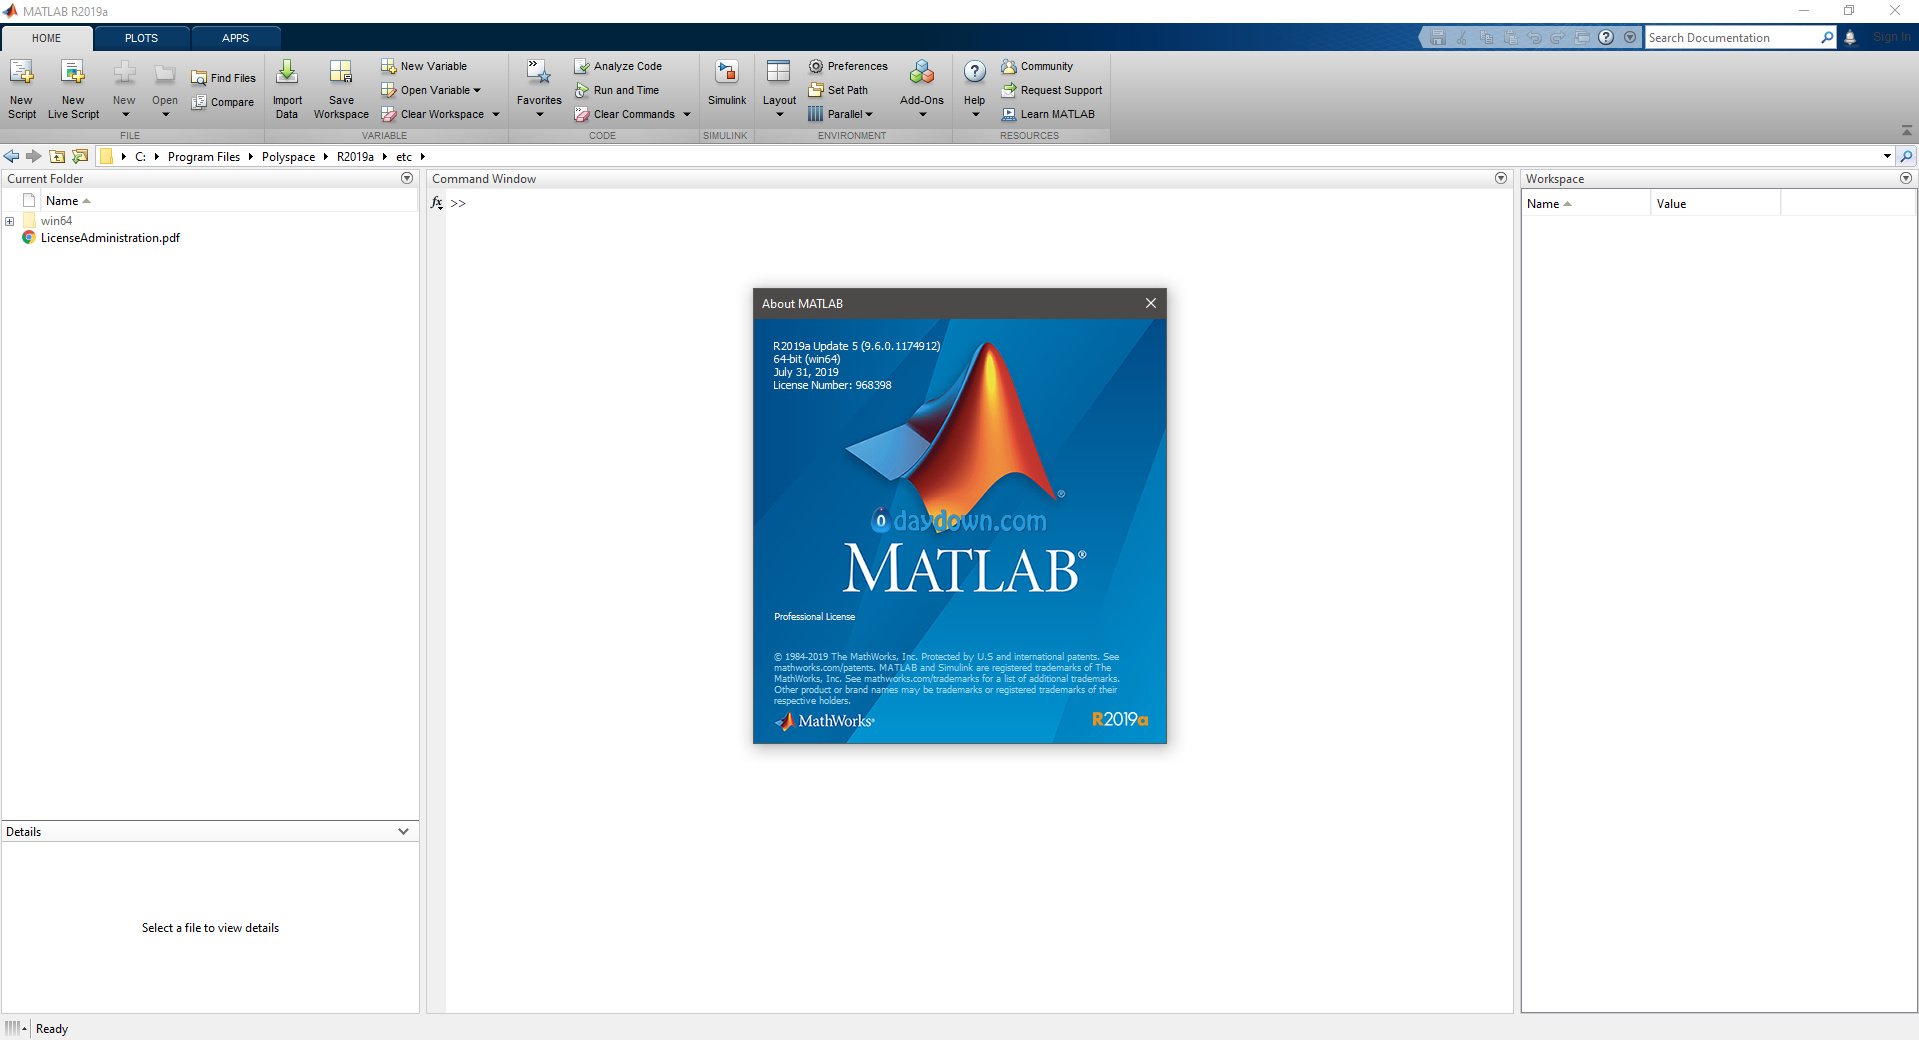
Task: Select the win64 folder
Action: click(56, 221)
